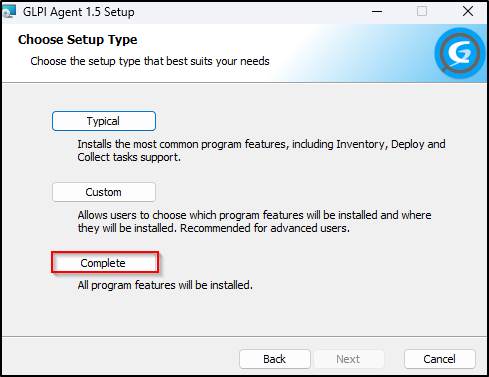The width and height of the screenshot is (489, 377).
Task: Choose the Typical setup type
Action: [x=104, y=121]
